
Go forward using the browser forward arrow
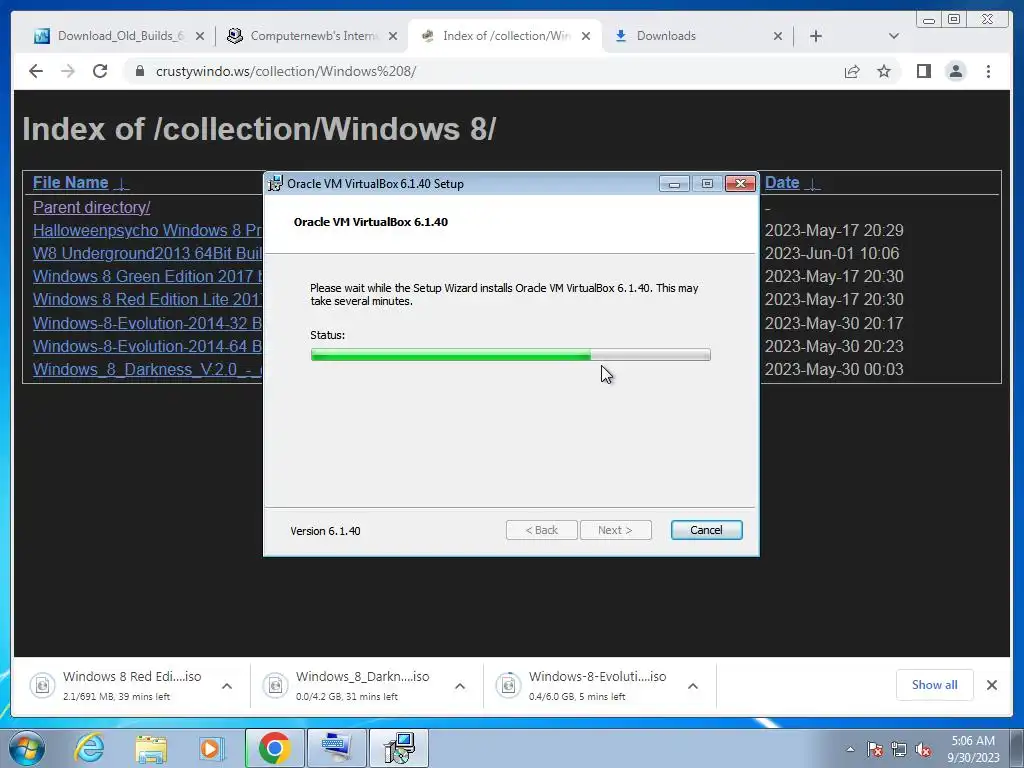tap(68, 71)
